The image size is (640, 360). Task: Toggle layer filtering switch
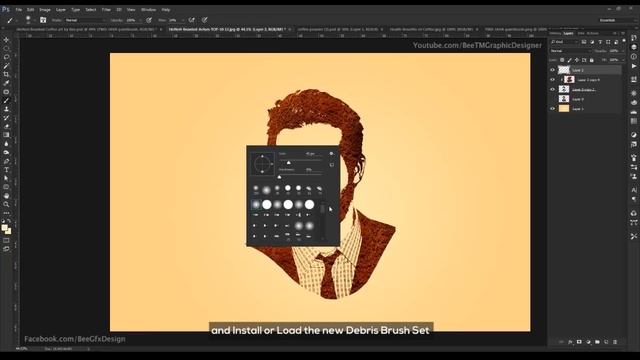(x=624, y=42)
